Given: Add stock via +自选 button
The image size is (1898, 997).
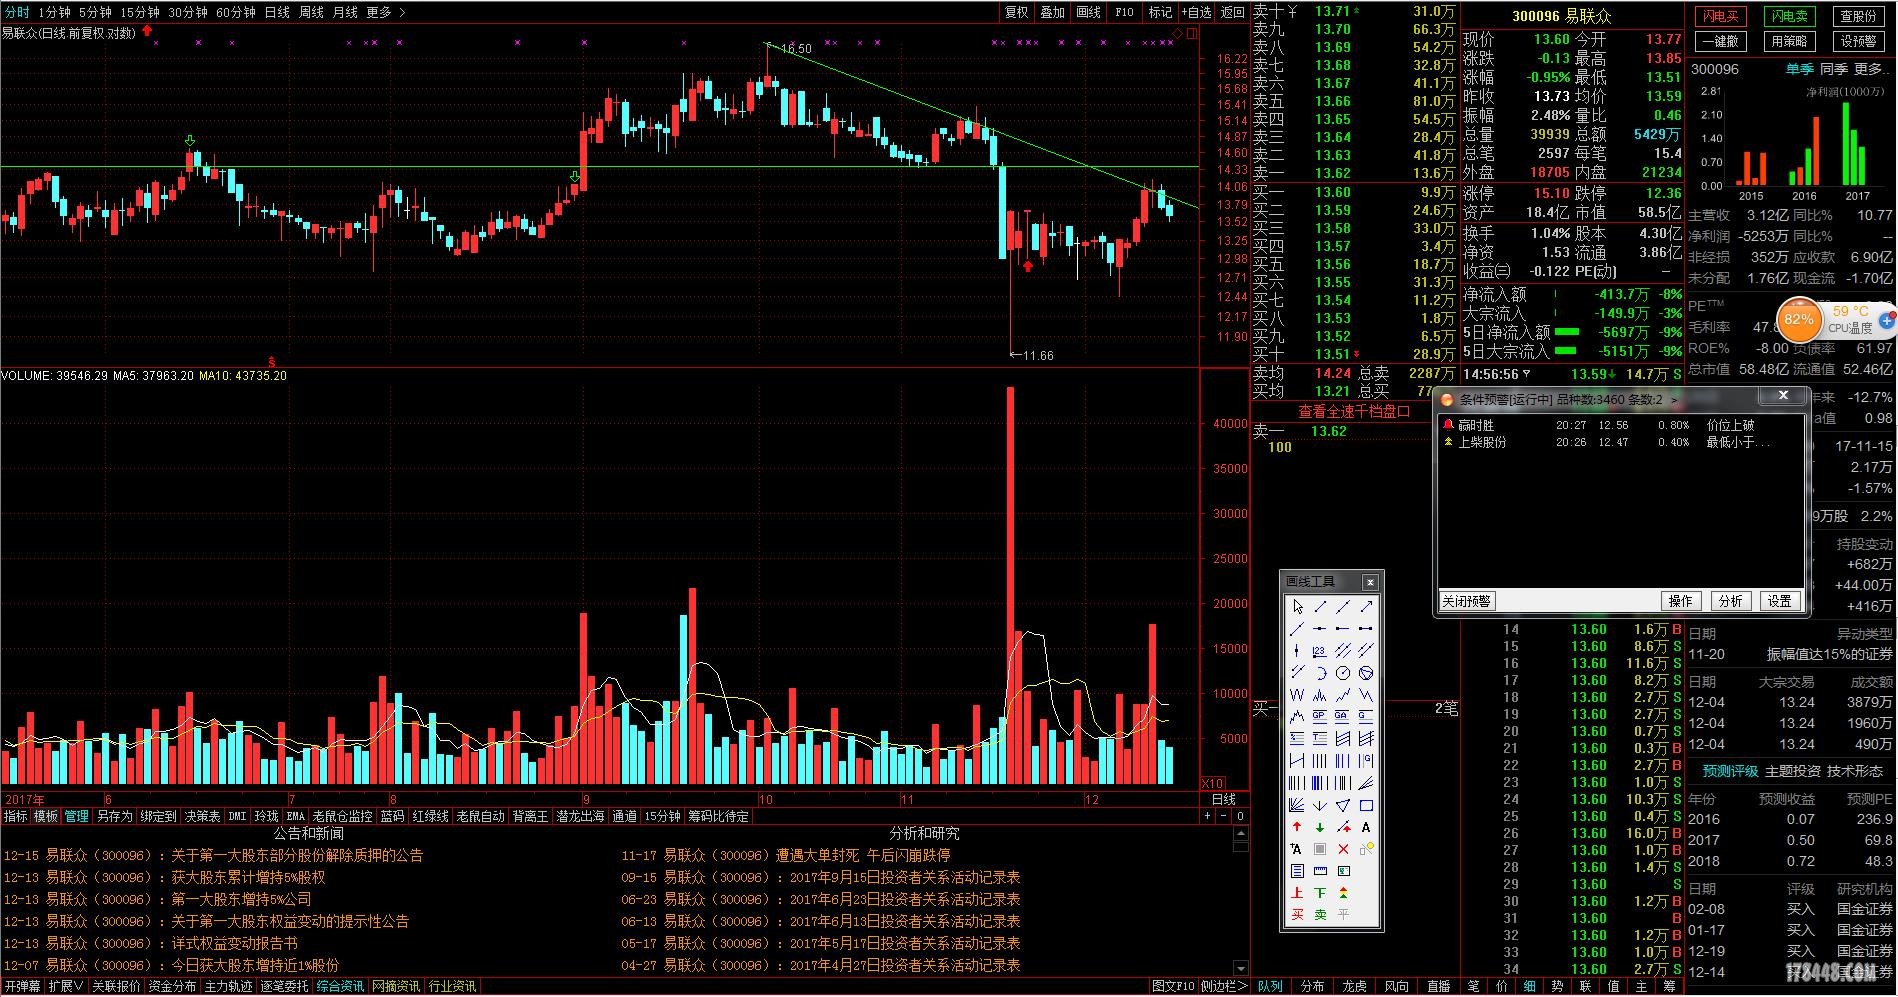Looking at the screenshot, I should pos(1197,12).
